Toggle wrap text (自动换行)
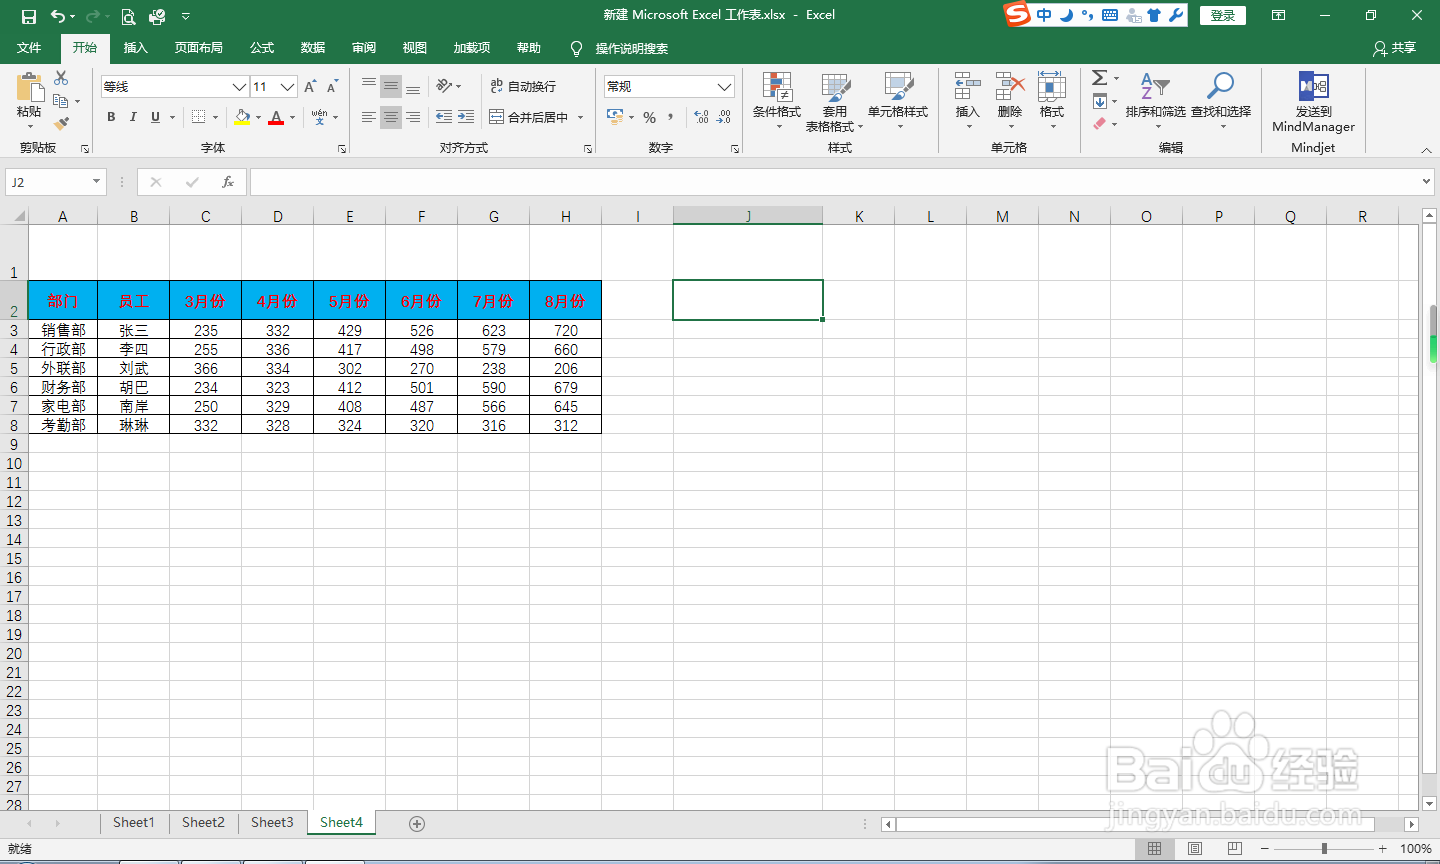Image resolution: width=1440 pixels, height=864 pixels. tap(523, 86)
